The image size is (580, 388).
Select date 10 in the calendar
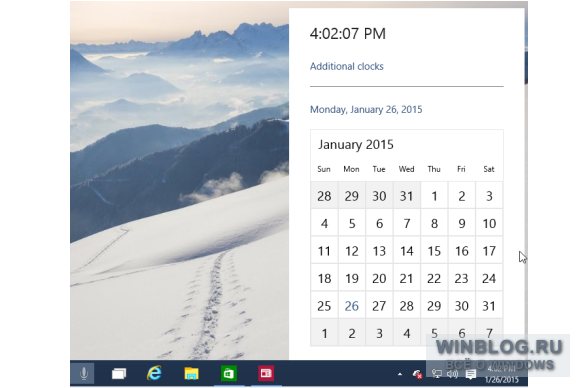point(489,223)
